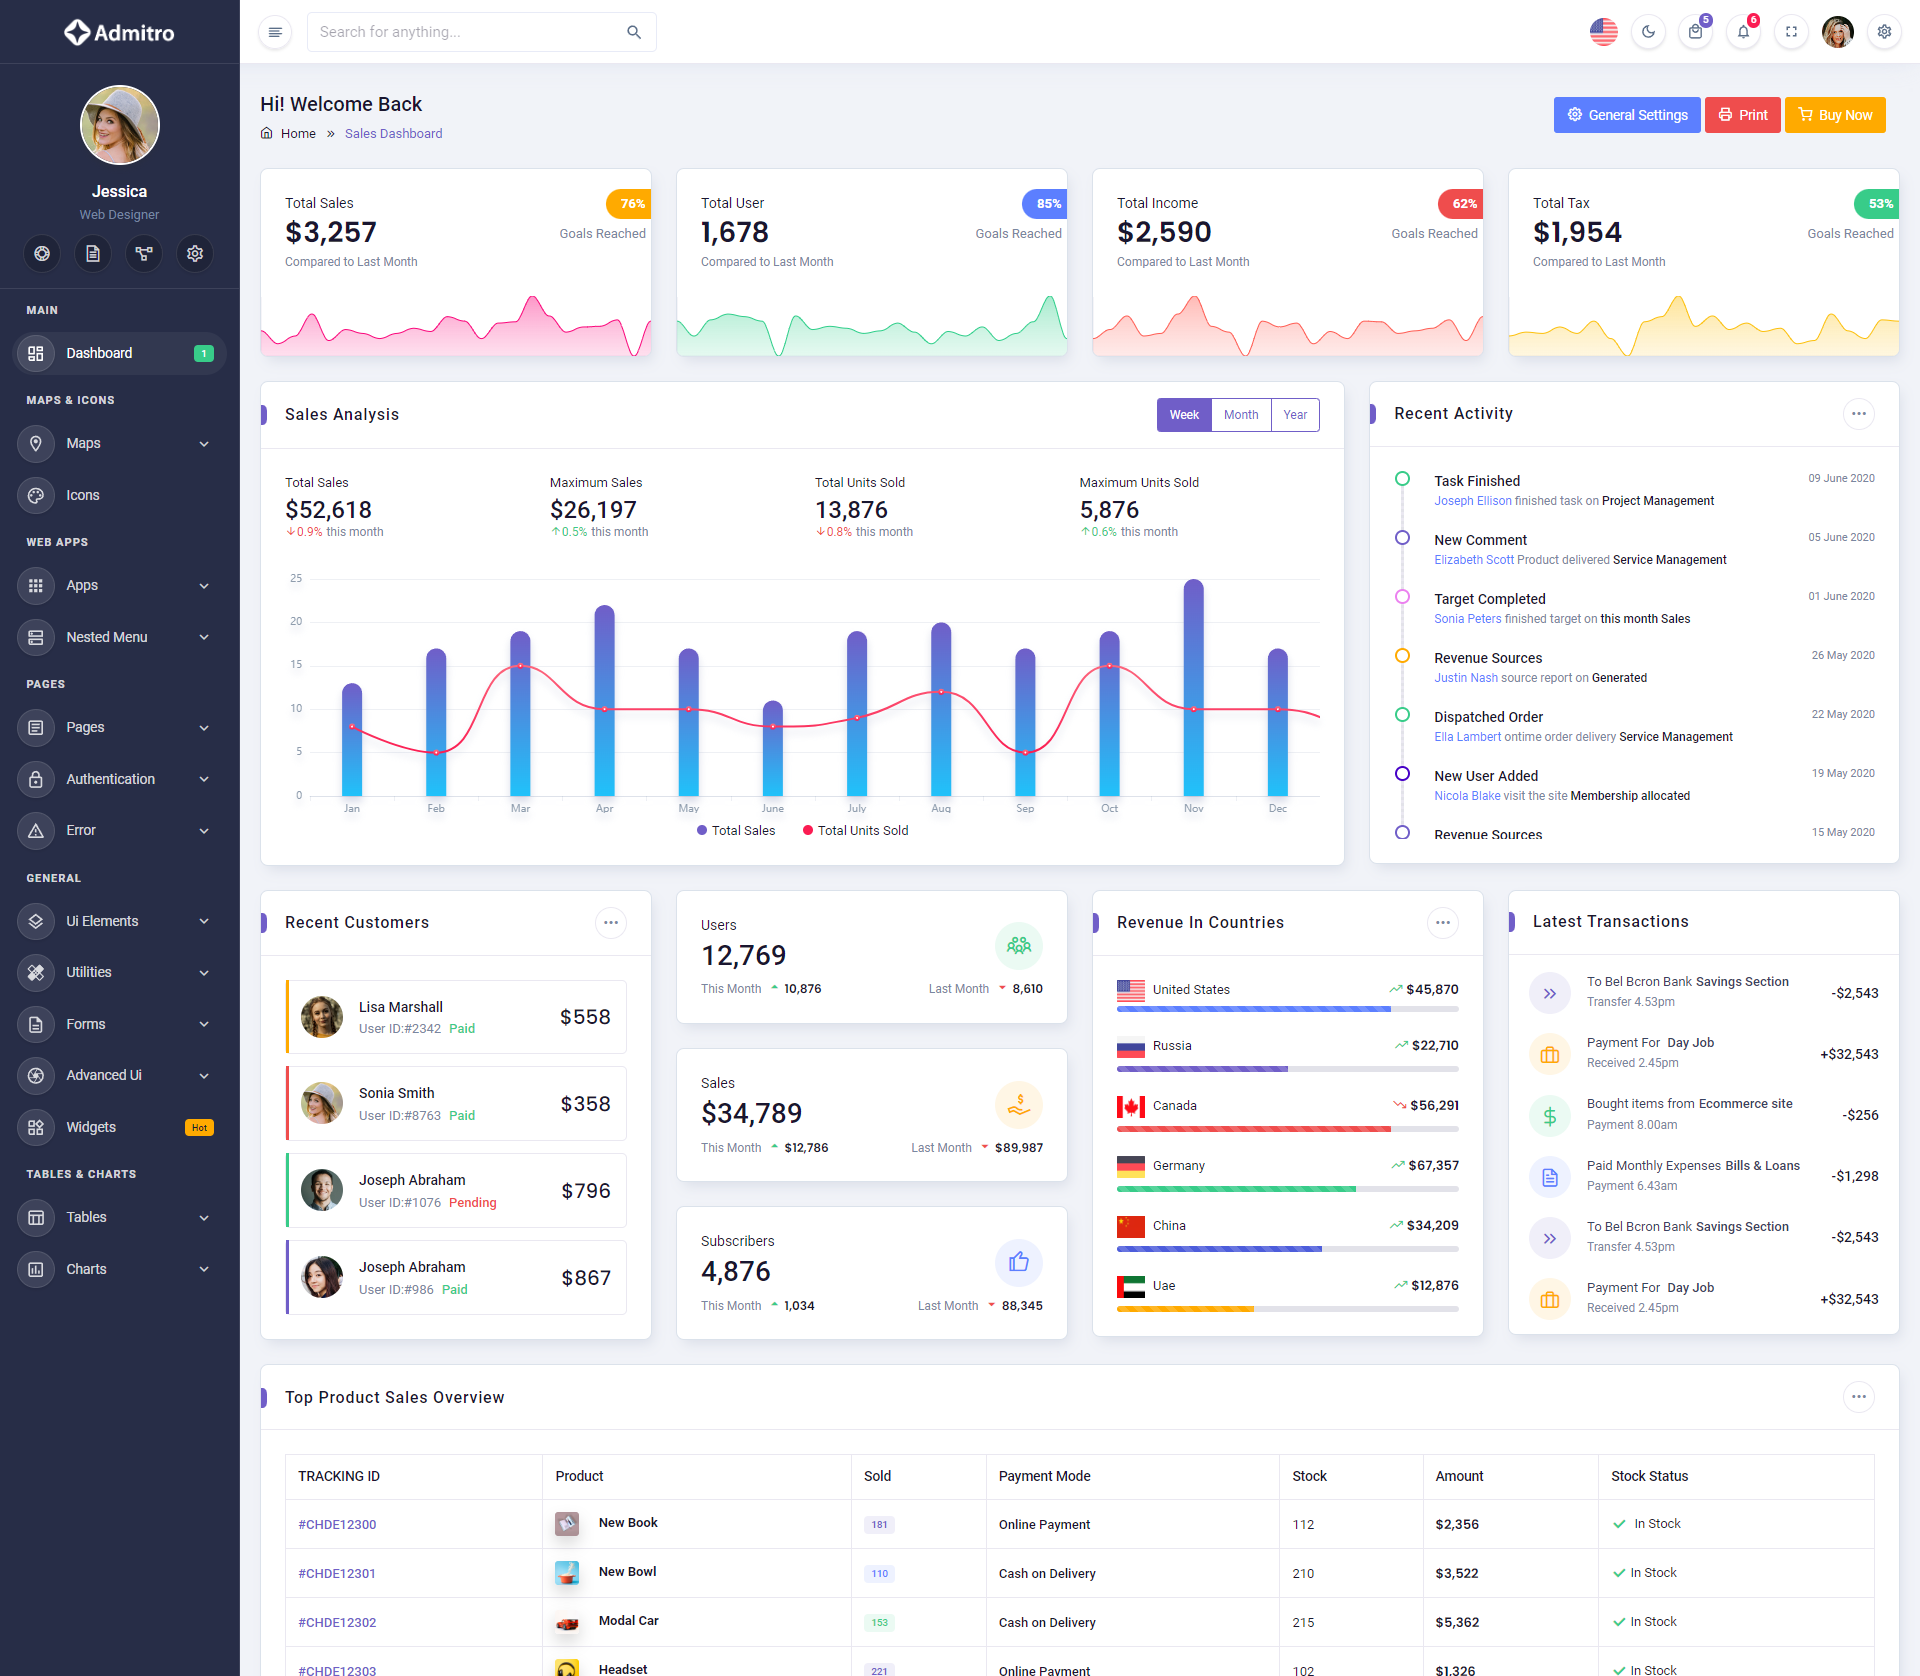Open the shopping bag cart icon
Image resolution: width=1920 pixels, height=1676 pixels.
click(1695, 32)
